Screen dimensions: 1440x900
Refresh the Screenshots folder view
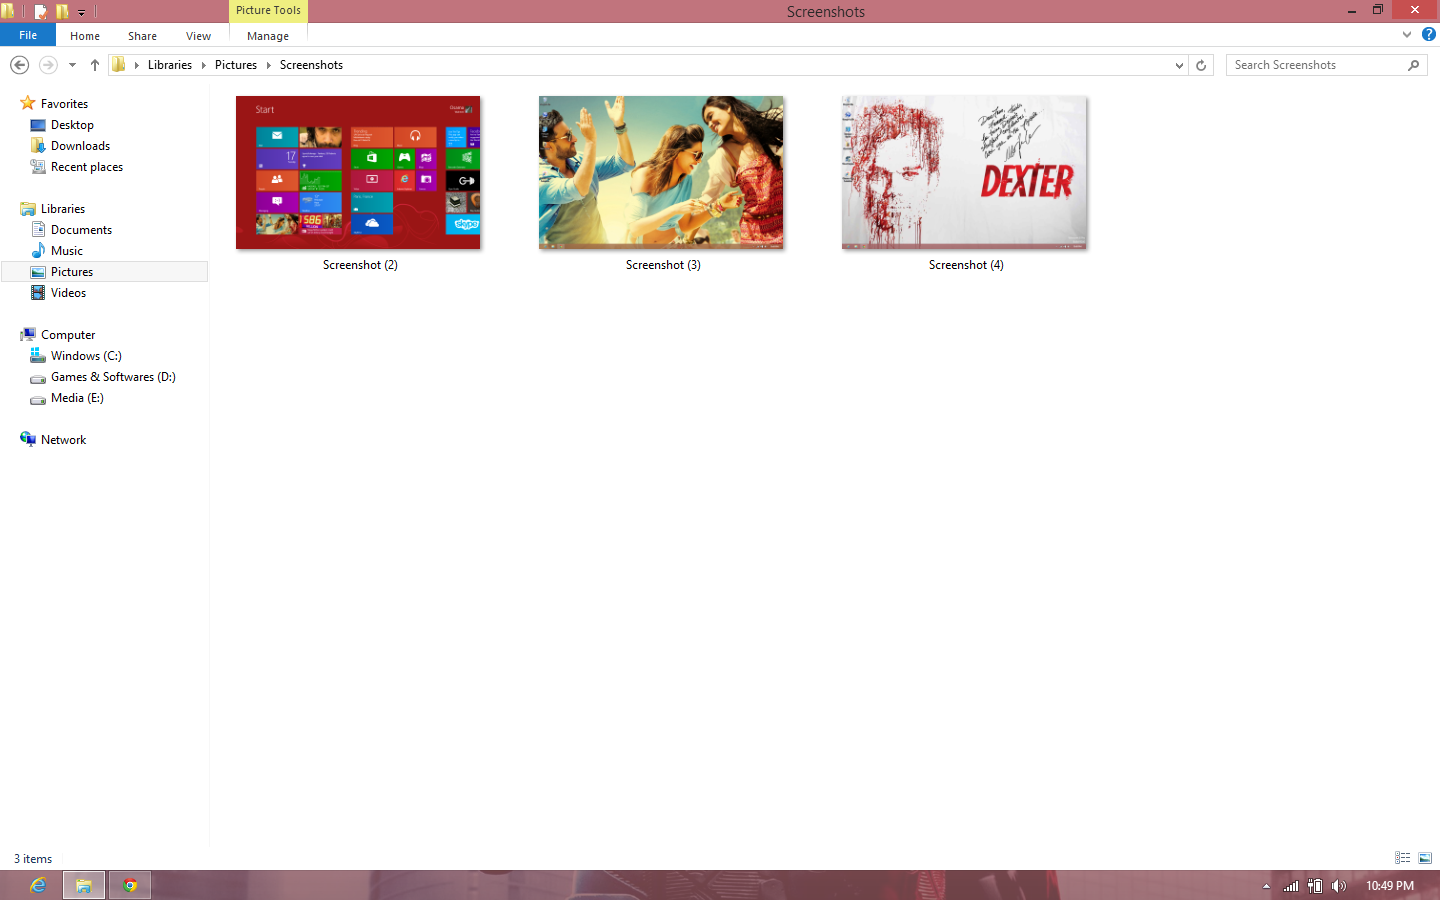pos(1201,65)
